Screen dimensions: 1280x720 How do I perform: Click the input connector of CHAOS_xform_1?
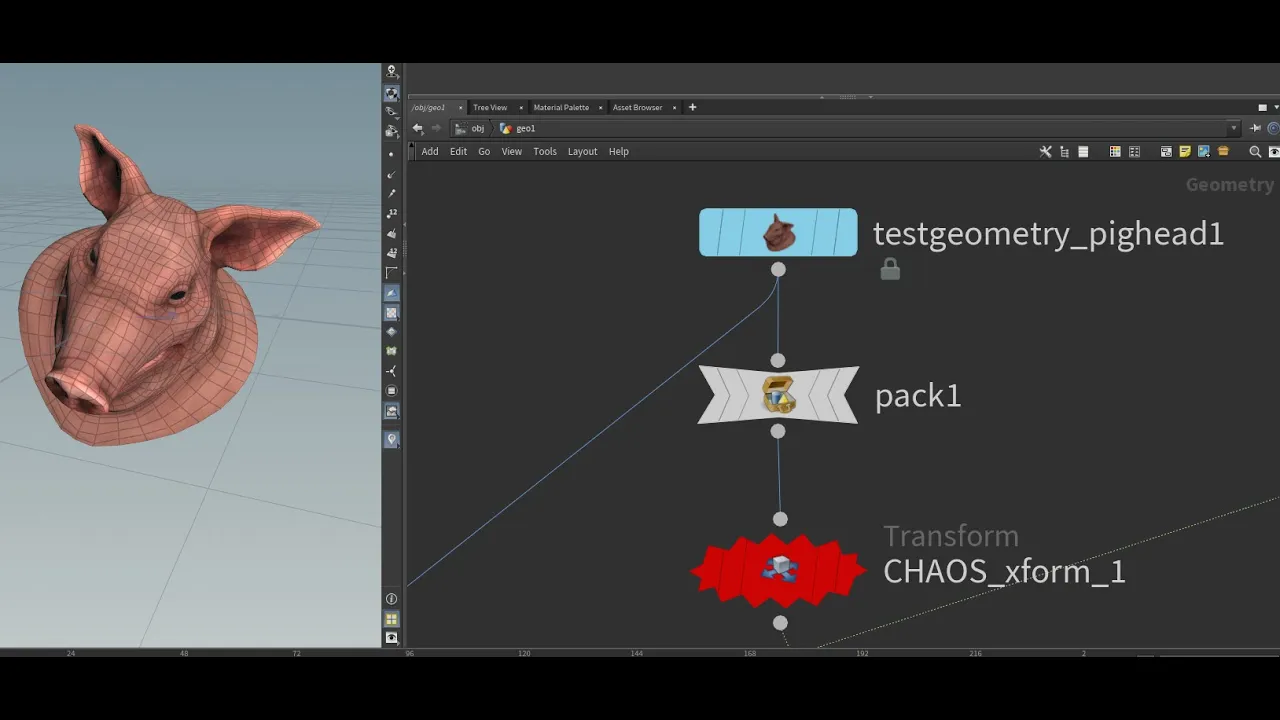pyautogui.click(x=780, y=519)
